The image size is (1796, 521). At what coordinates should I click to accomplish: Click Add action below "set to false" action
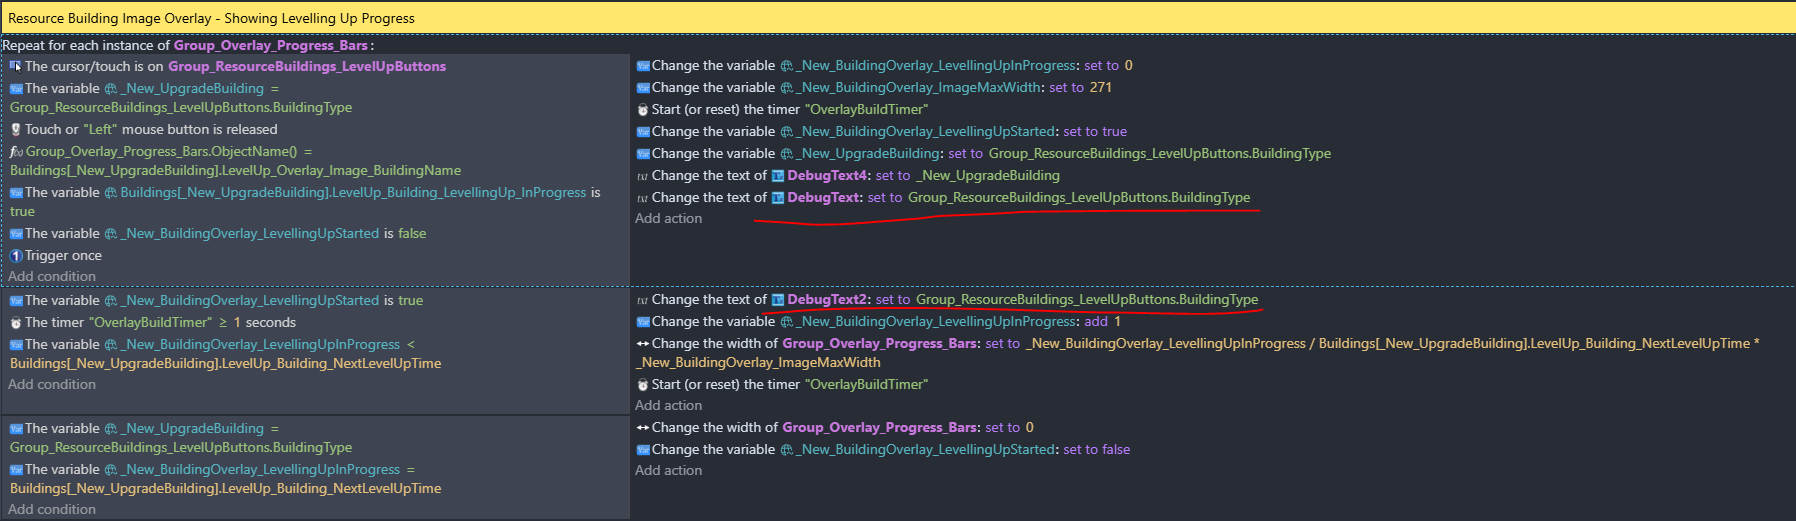coord(668,470)
